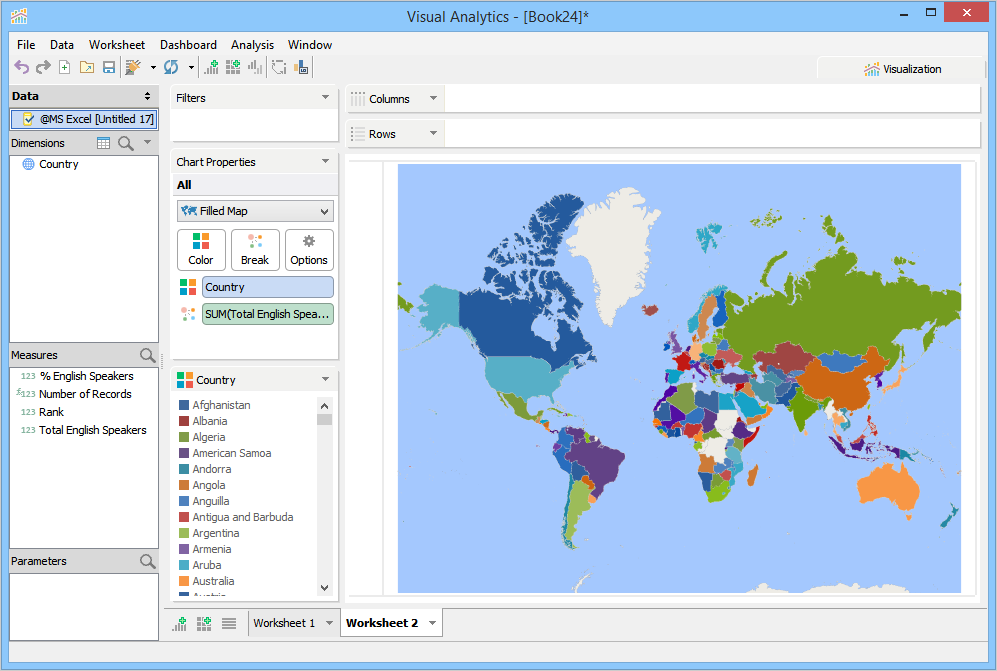Image resolution: width=997 pixels, height=671 pixels.
Task: Open the Dimensions pane dropdown arrow
Action: (x=148, y=142)
